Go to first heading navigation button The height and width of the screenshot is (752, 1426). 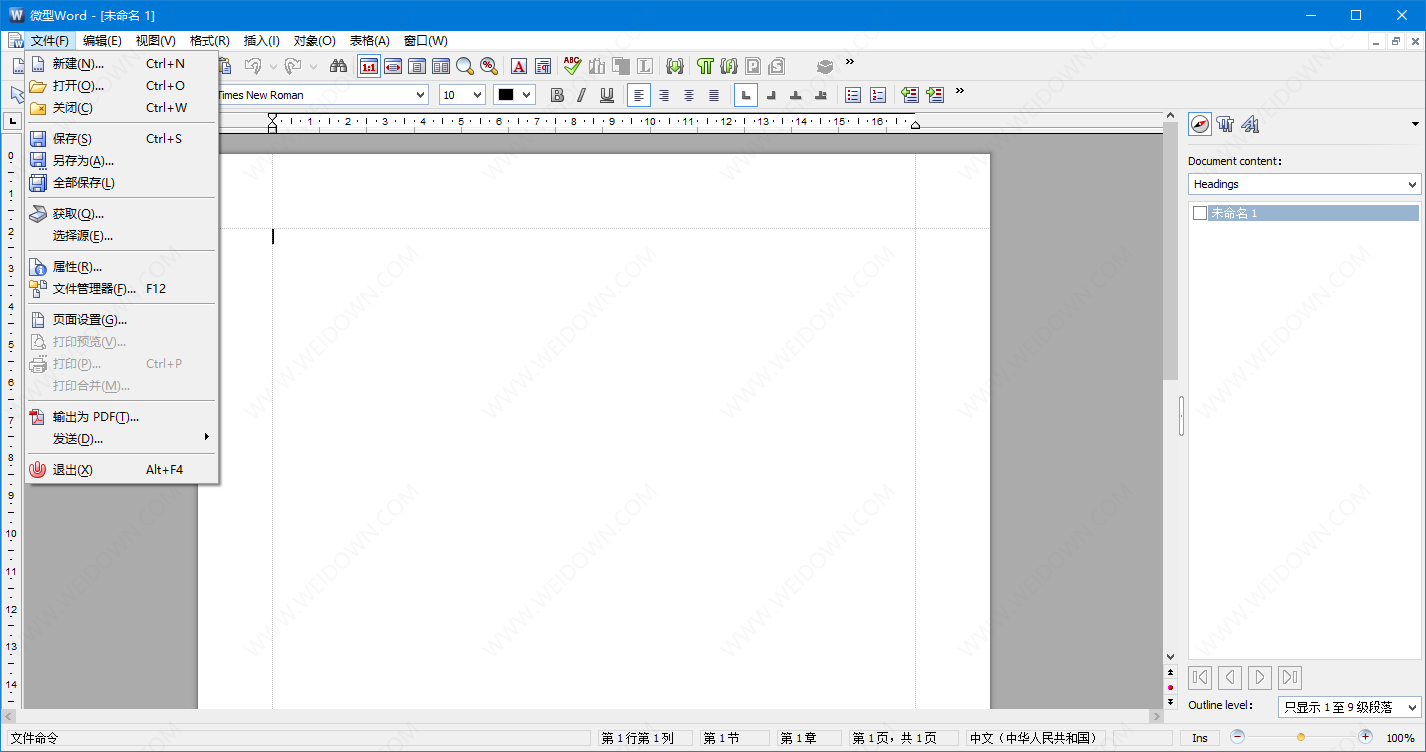[x=1200, y=677]
